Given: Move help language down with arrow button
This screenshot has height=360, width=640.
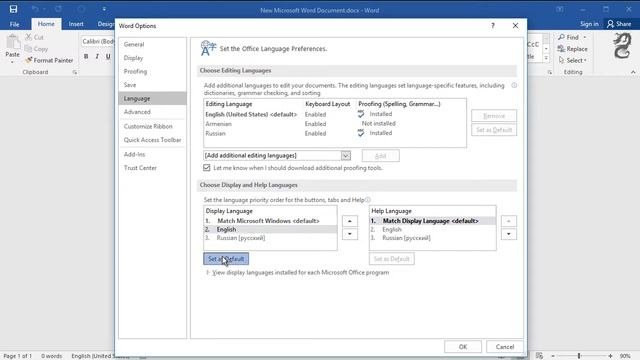Looking at the screenshot, I should [x=509, y=234].
